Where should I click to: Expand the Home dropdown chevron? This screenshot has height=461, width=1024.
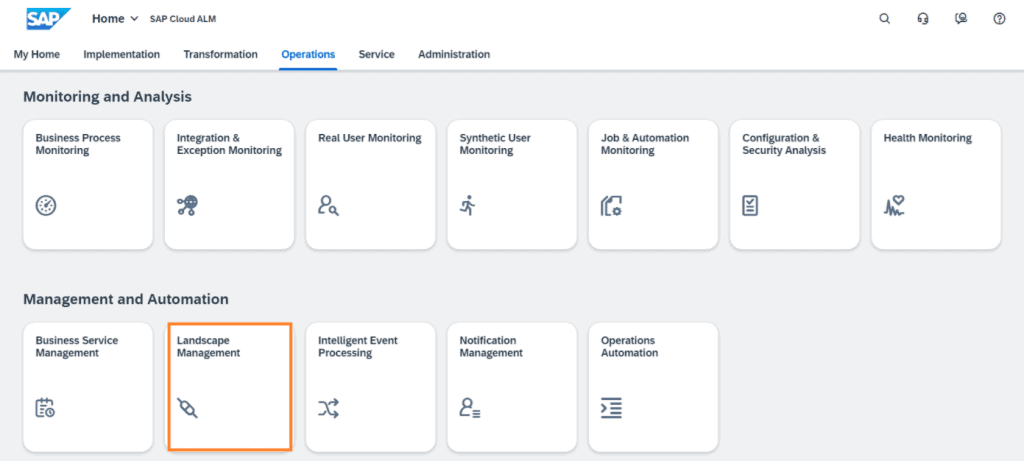[135, 19]
